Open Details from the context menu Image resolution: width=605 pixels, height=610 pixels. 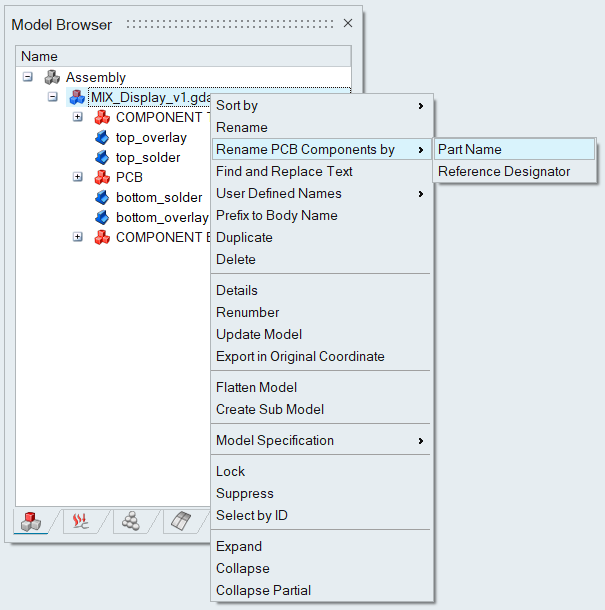[322, 291]
